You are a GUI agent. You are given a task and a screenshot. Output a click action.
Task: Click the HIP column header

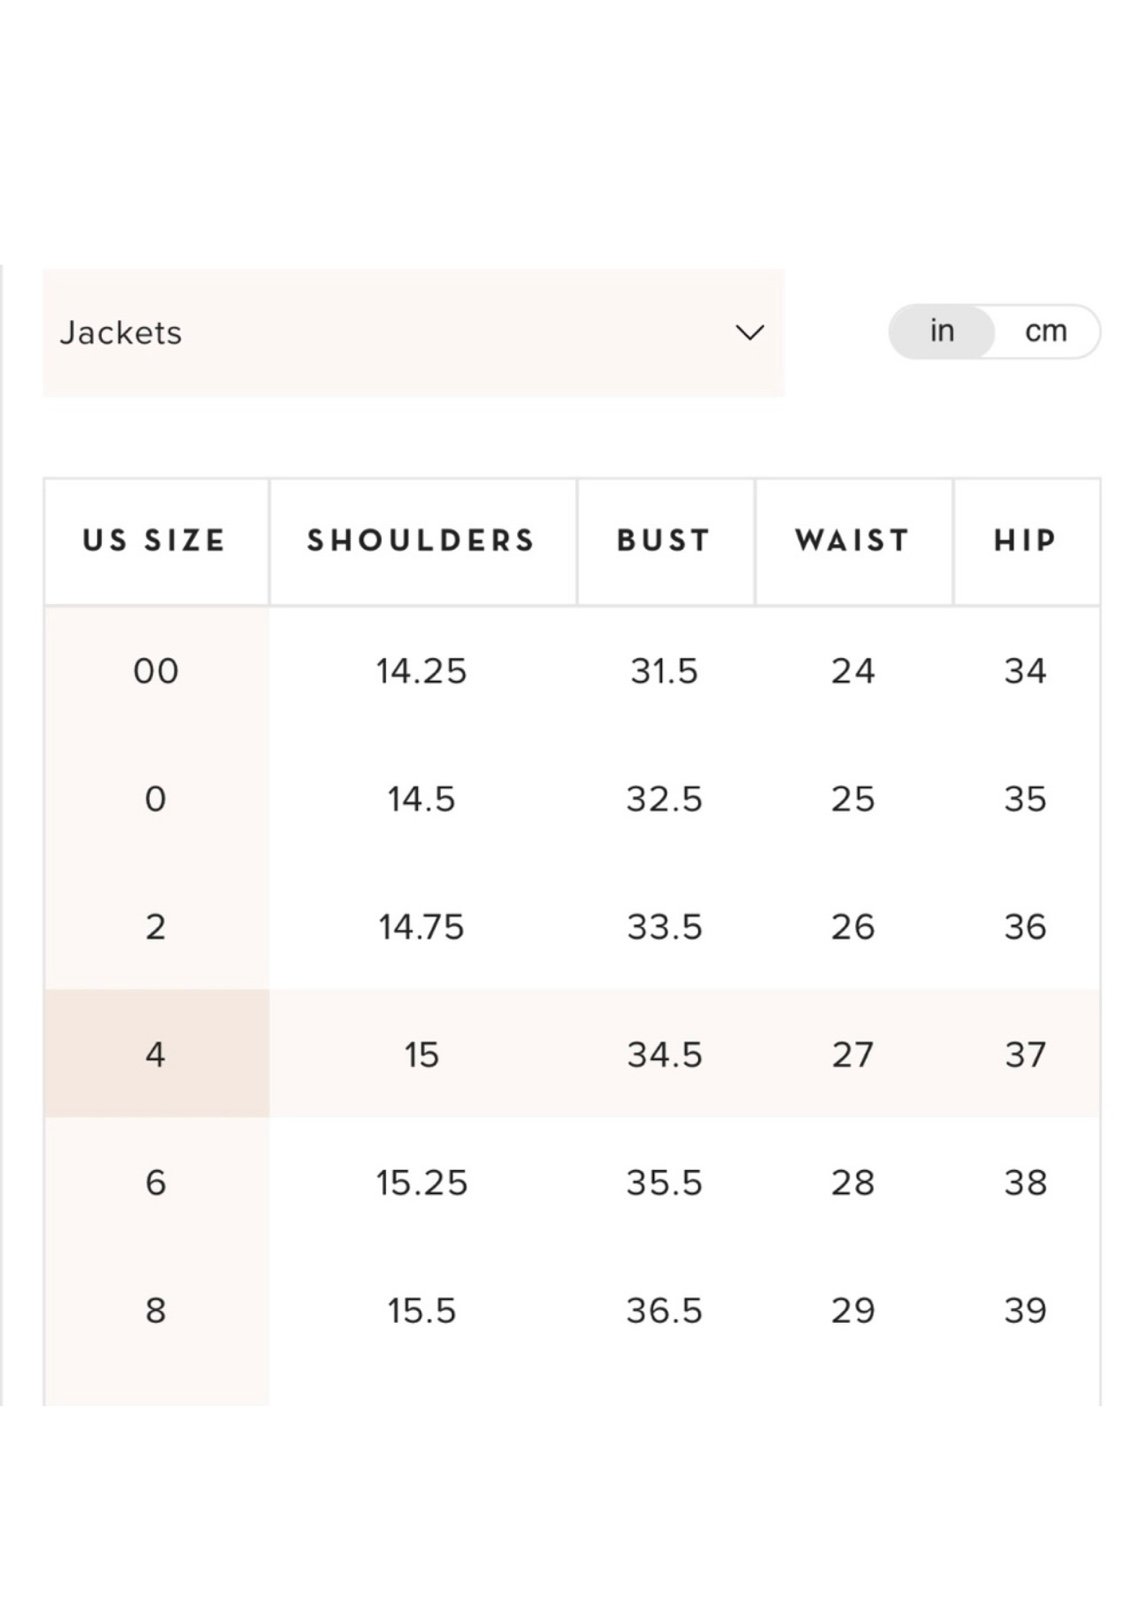coord(1026,541)
